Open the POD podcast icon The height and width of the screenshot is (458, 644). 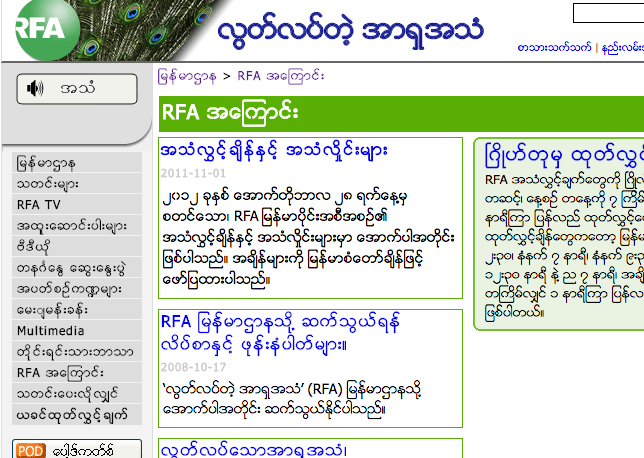(31, 451)
